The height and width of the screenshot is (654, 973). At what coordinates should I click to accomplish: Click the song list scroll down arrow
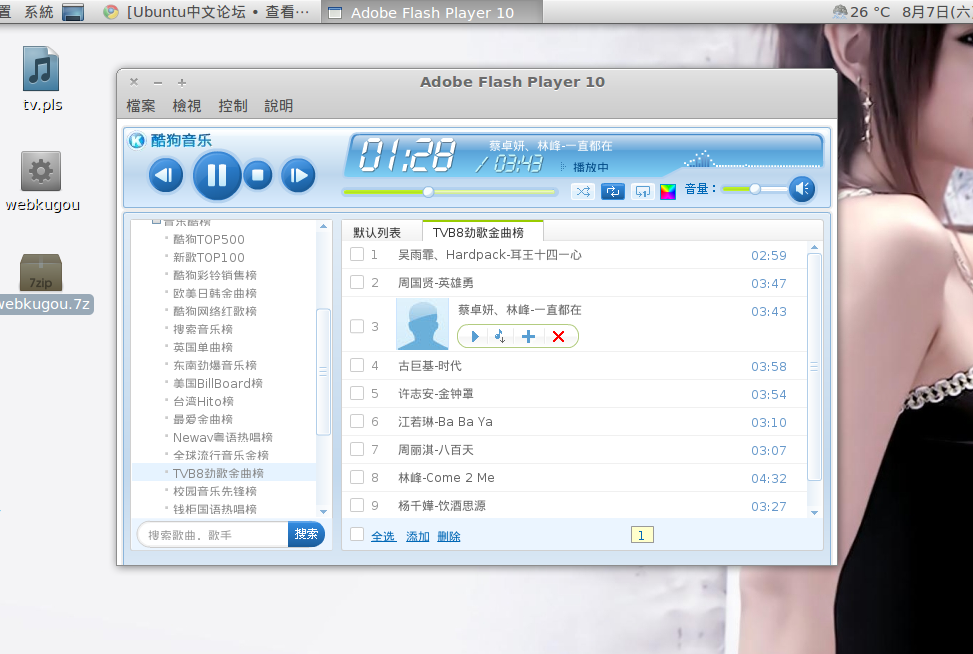814,513
